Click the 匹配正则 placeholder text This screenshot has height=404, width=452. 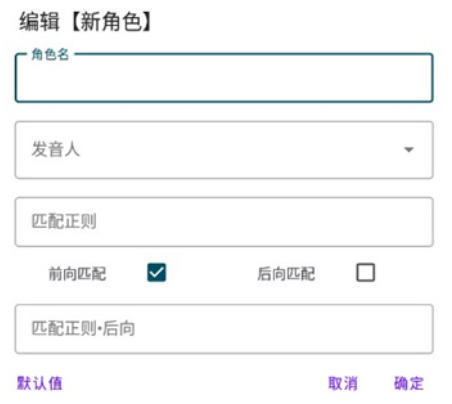coord(64,221)
